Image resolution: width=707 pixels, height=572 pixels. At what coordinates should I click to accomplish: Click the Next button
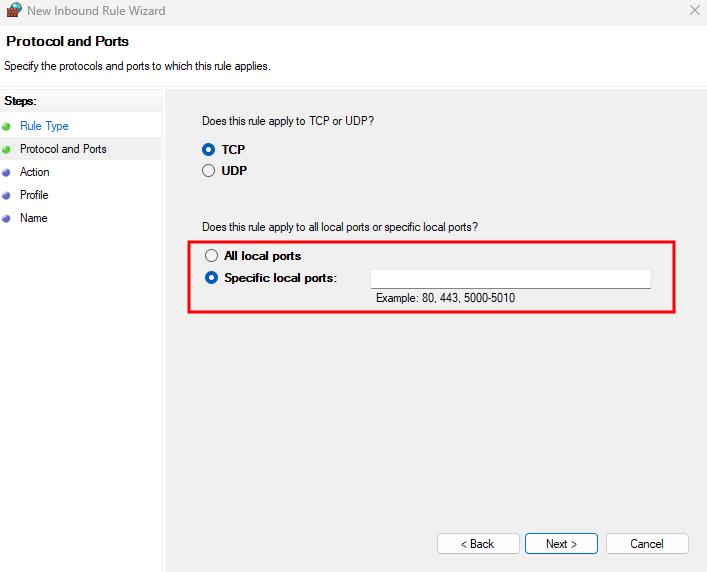click(x=561, y=544)
